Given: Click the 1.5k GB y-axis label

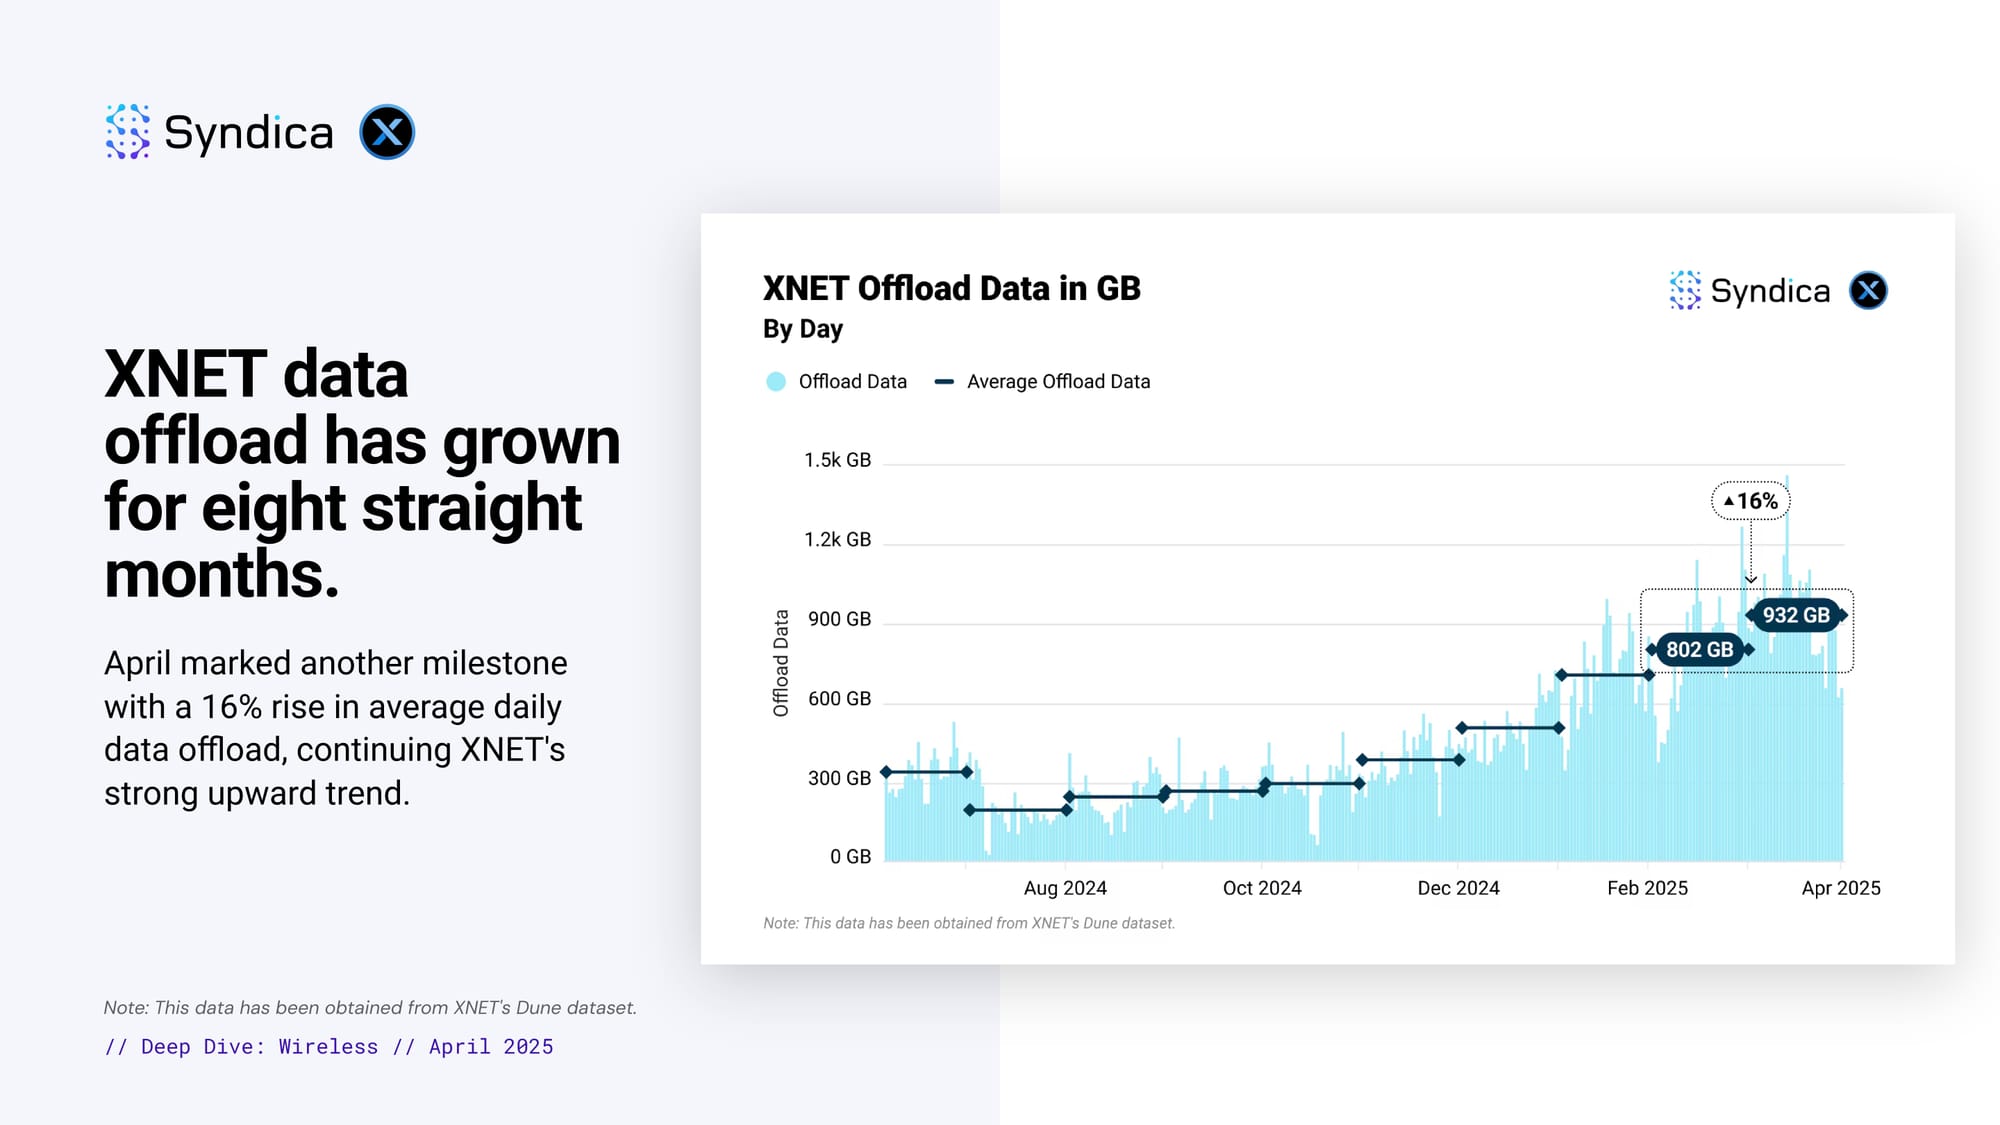Looking at the screenshot, I should (x=837, y=460).
